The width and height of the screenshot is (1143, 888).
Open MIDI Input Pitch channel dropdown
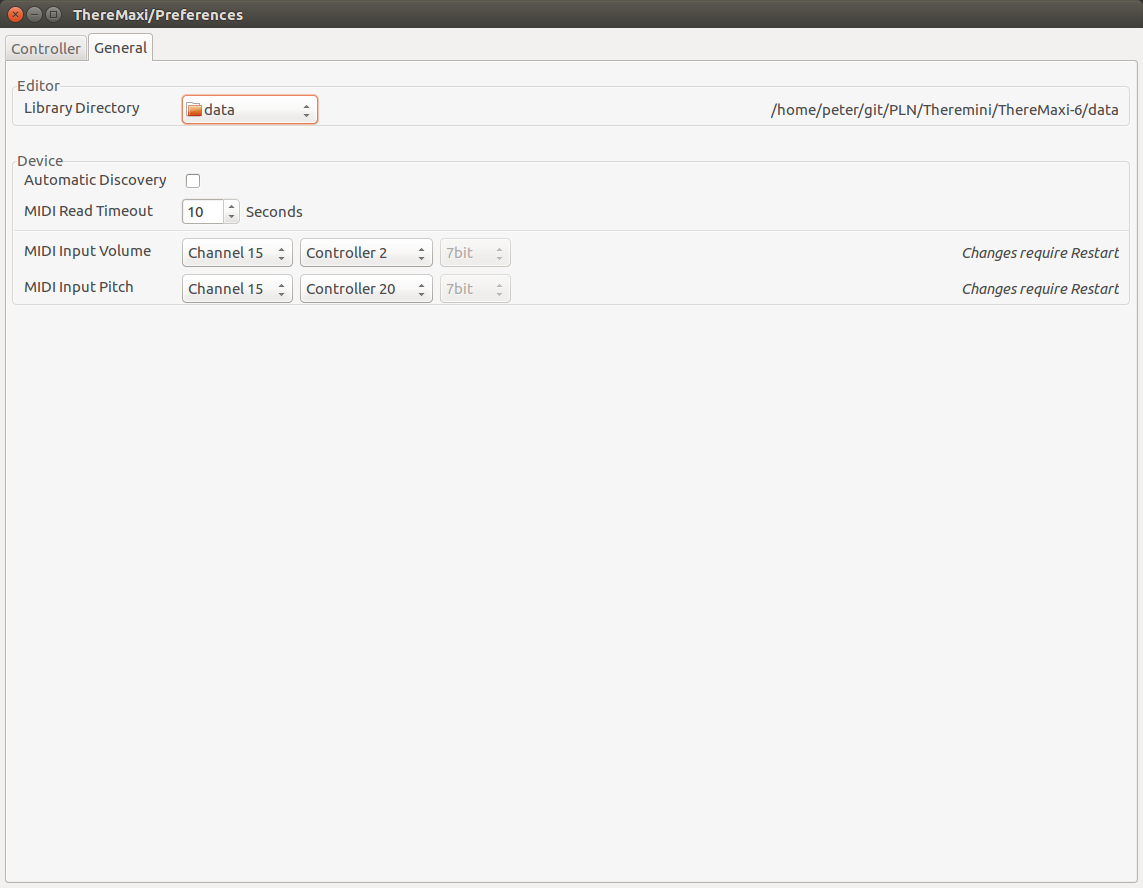237,289
